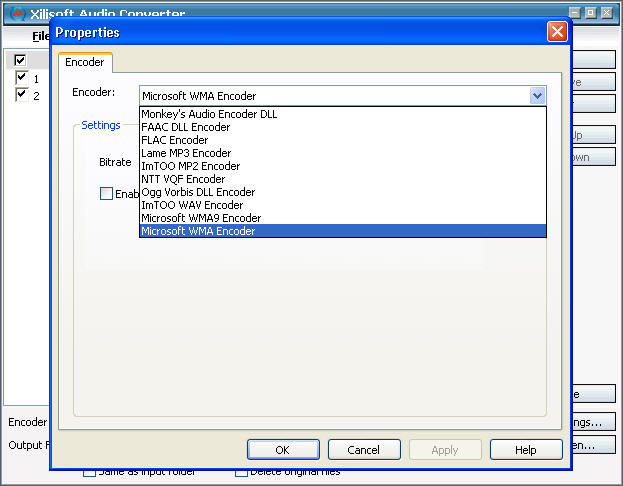Toggle Delete original files checkbox
Screen dimensions: 623x486
[x=241, y=473]
